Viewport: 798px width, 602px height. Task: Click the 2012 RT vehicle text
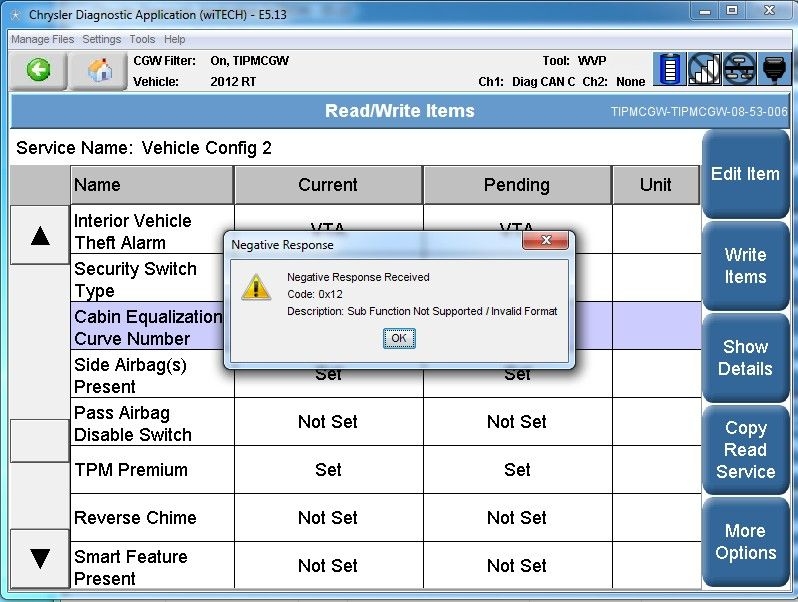coord(233,82)
